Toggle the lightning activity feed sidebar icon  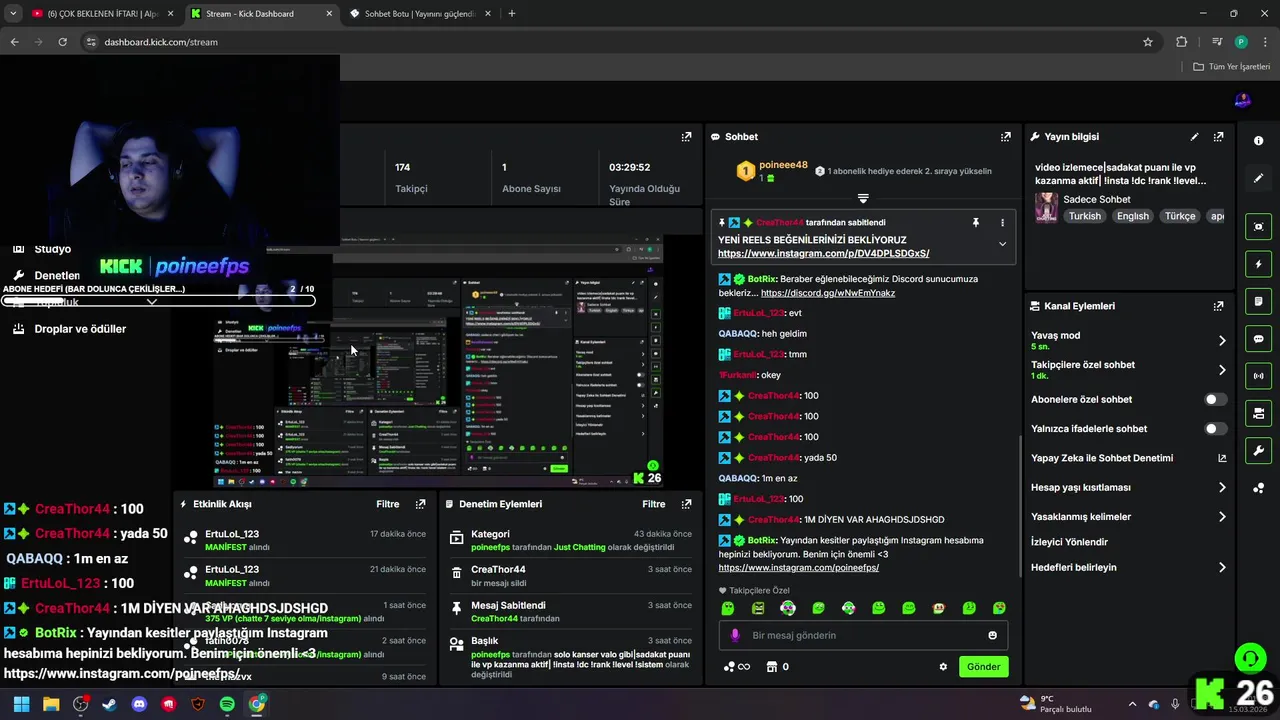tap(1258, 264)
